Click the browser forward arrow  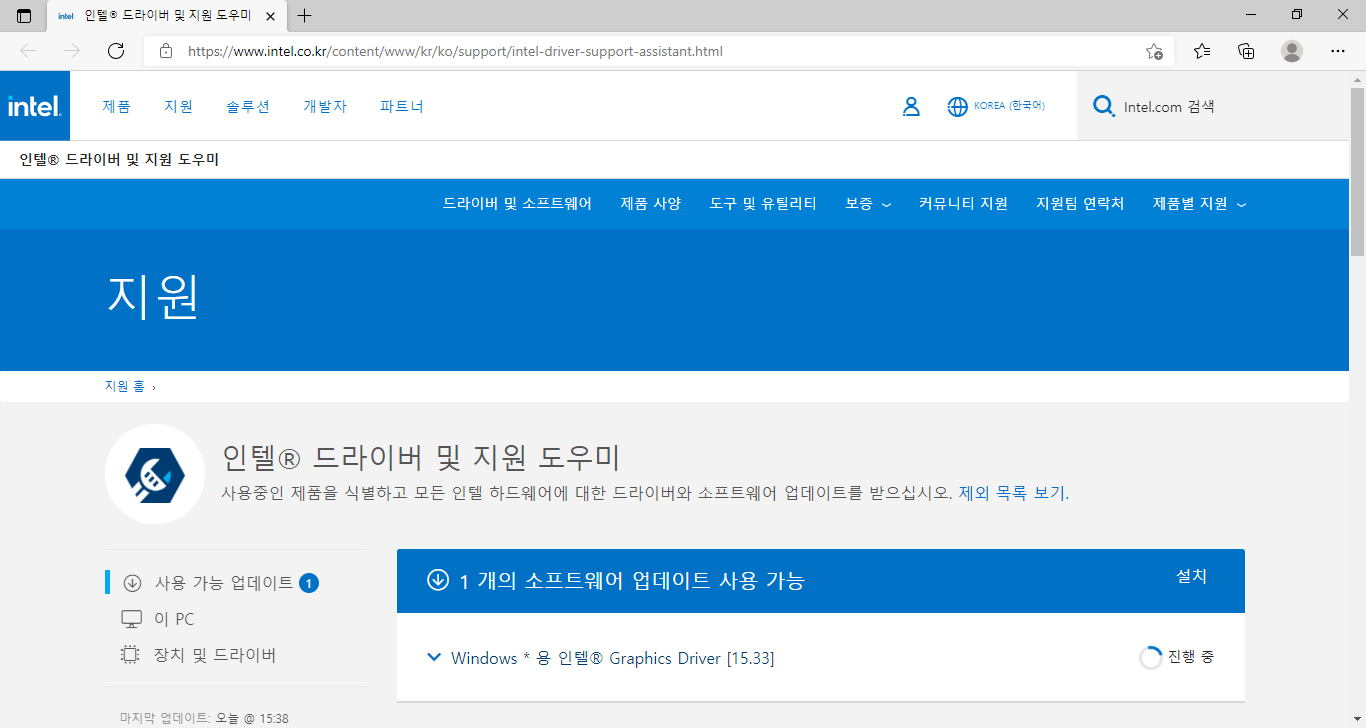coord(71,51)
